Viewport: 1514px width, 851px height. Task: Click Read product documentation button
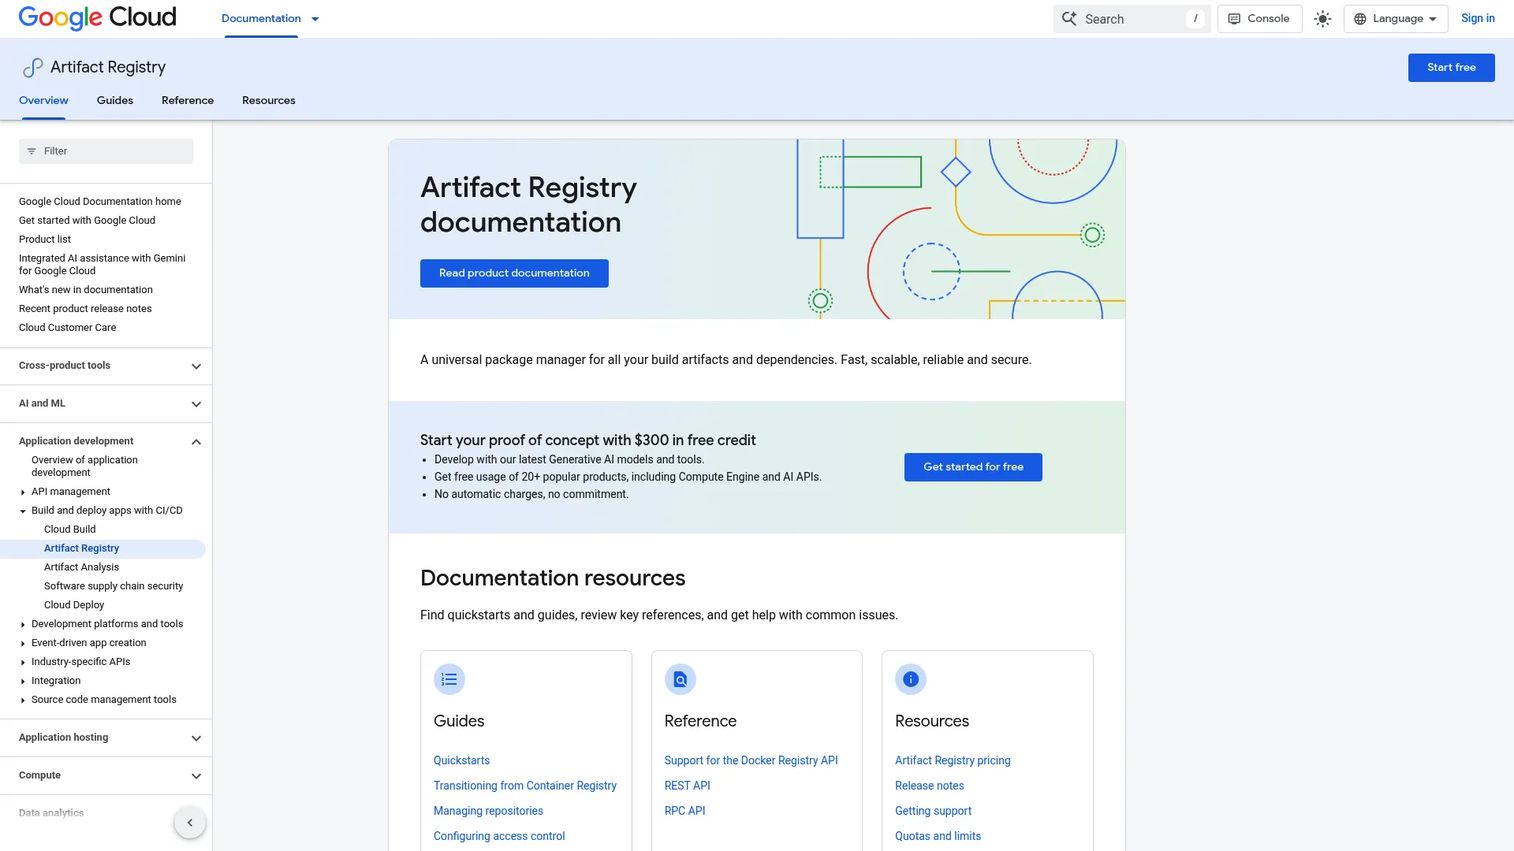tap(514, 273)
